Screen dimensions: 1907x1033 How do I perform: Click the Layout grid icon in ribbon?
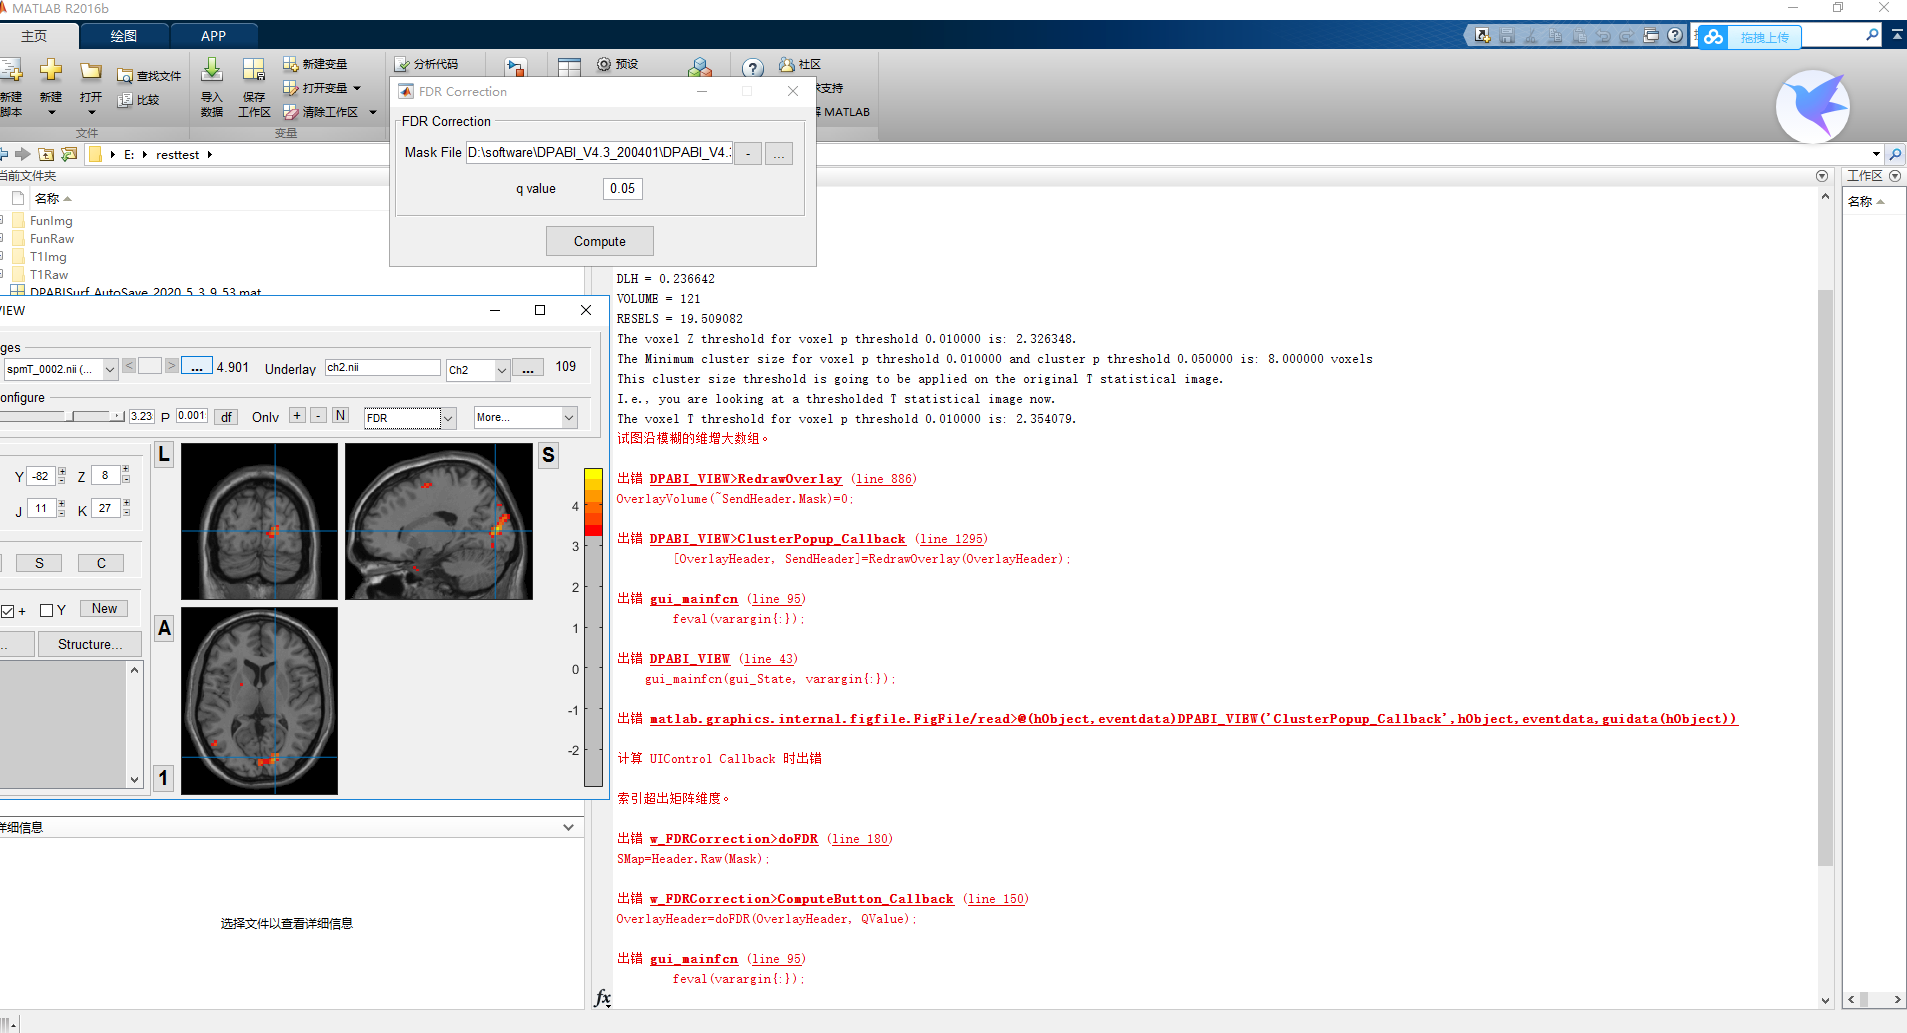pyautogui.click(x=569, y=68)
